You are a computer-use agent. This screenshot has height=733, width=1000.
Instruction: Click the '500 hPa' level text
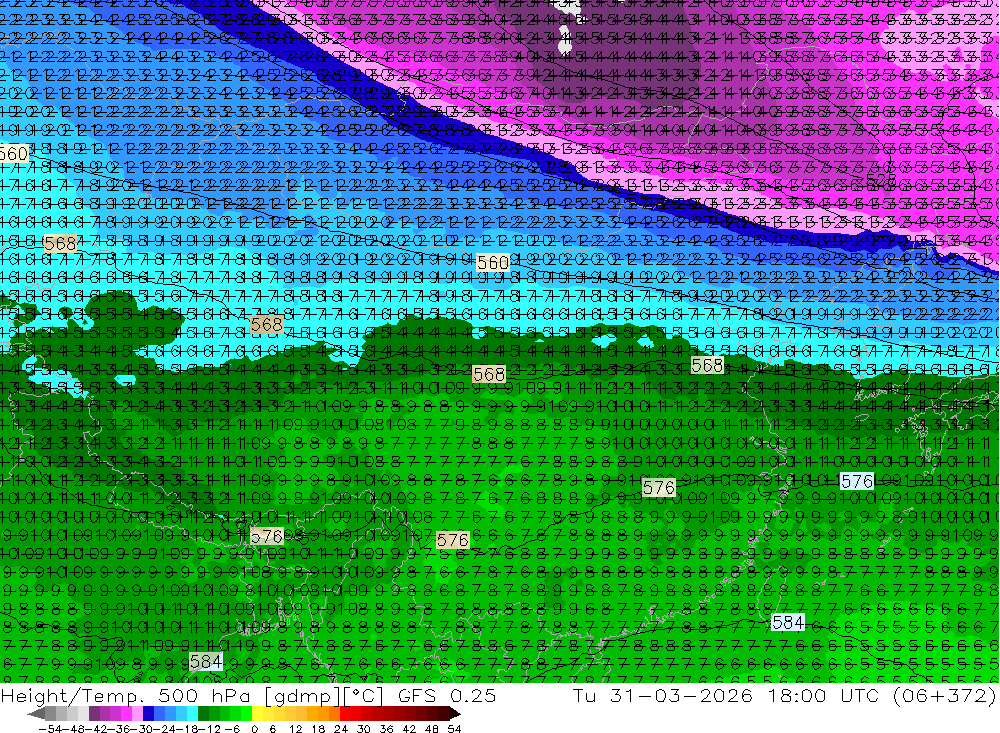pos(204,697)
